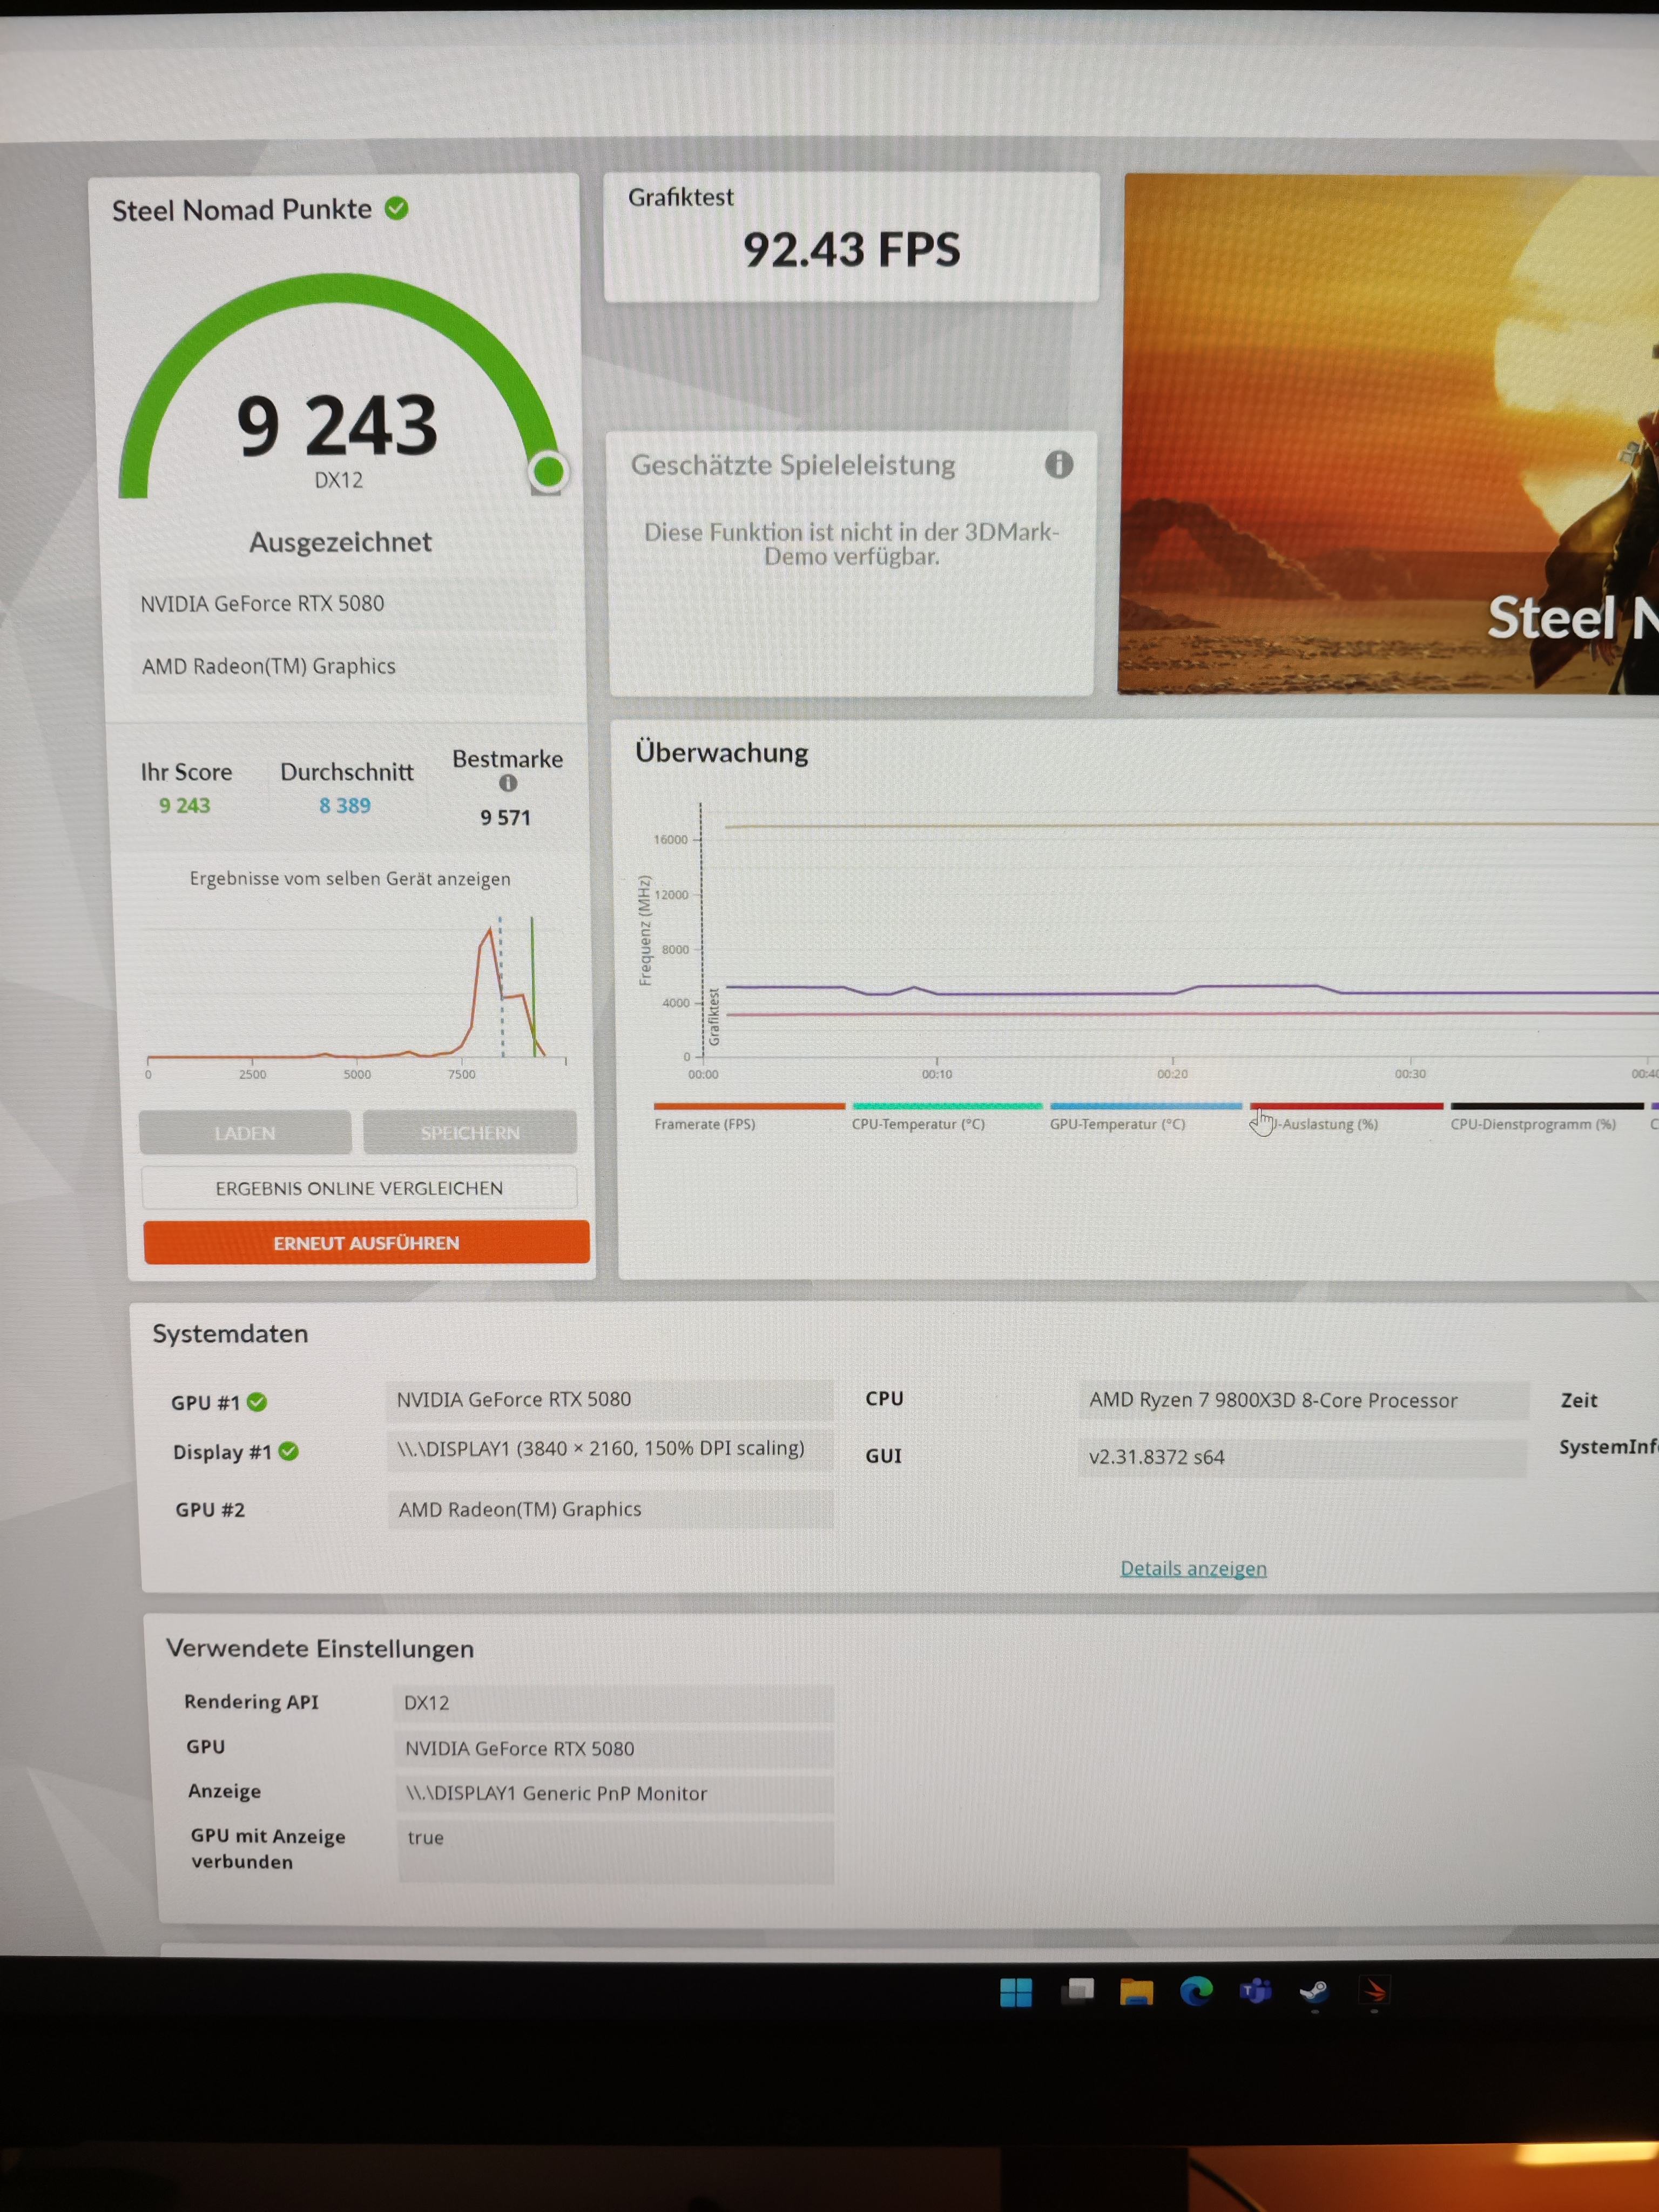Click the Bestmarke info icon

[x=508, y=783]
